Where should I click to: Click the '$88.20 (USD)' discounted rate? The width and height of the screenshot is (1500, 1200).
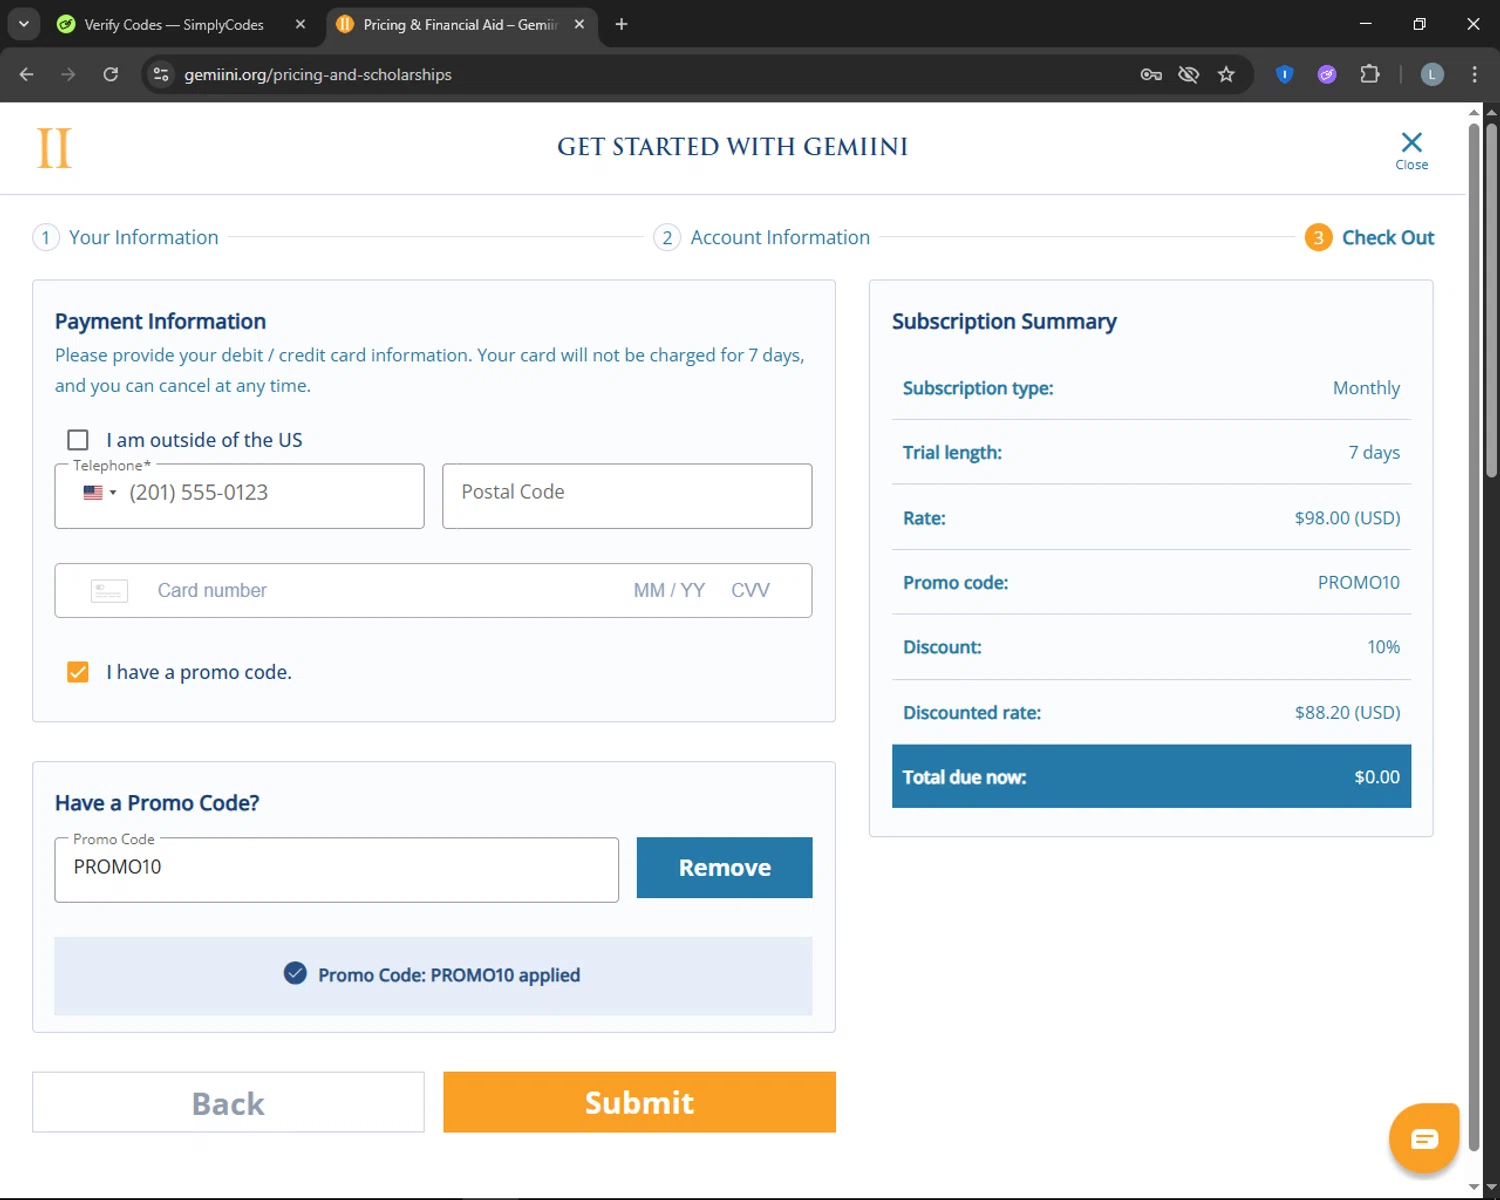(x=1347, y=713)
